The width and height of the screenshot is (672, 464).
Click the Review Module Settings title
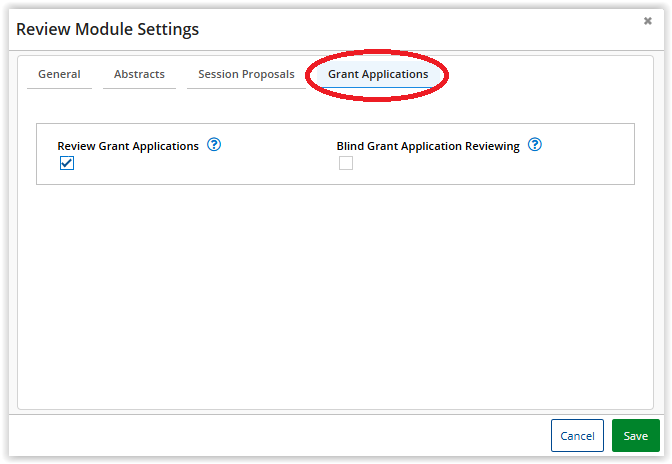[x=108, y=29]
